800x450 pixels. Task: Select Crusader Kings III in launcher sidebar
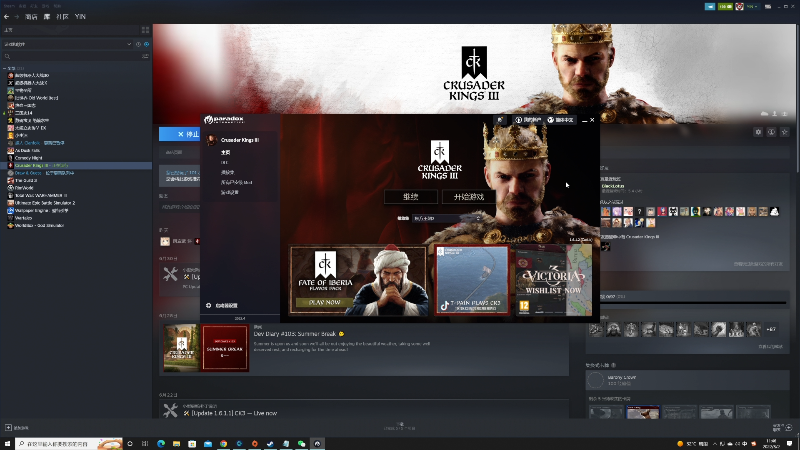point(240,140)
